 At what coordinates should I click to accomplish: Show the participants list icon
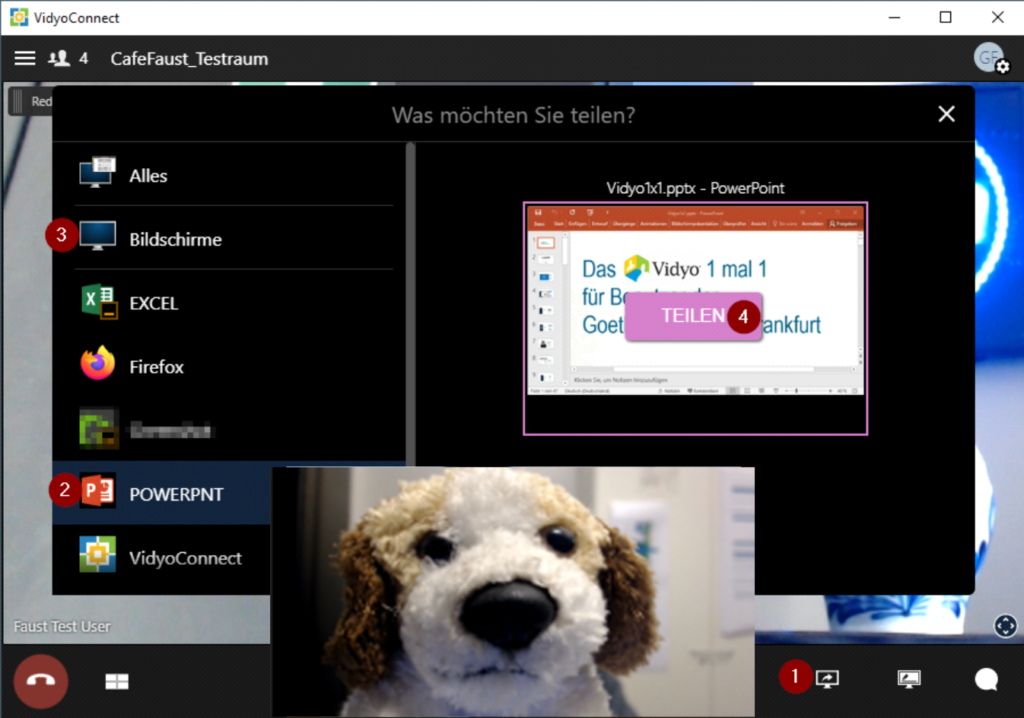tap(59, 58)
